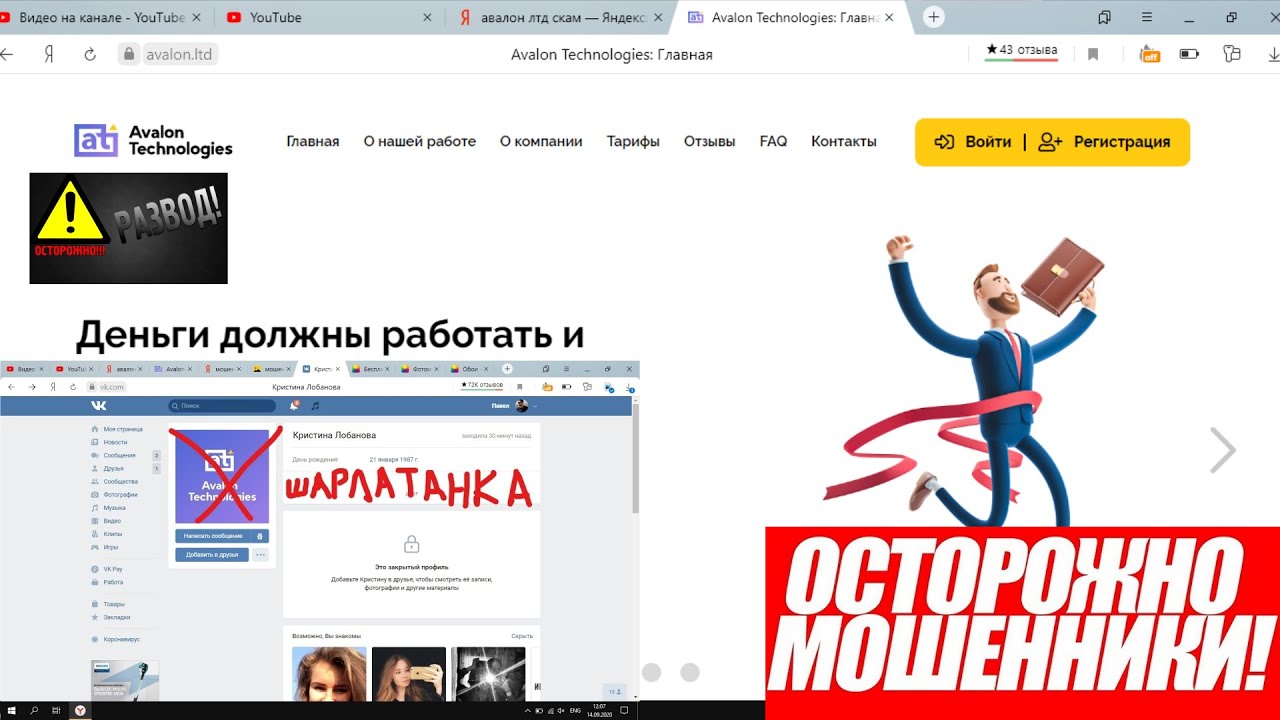This screenshot has width=1280, height=720.
Task: Reload the avalon.ltd page
Action: coord(90,54)
